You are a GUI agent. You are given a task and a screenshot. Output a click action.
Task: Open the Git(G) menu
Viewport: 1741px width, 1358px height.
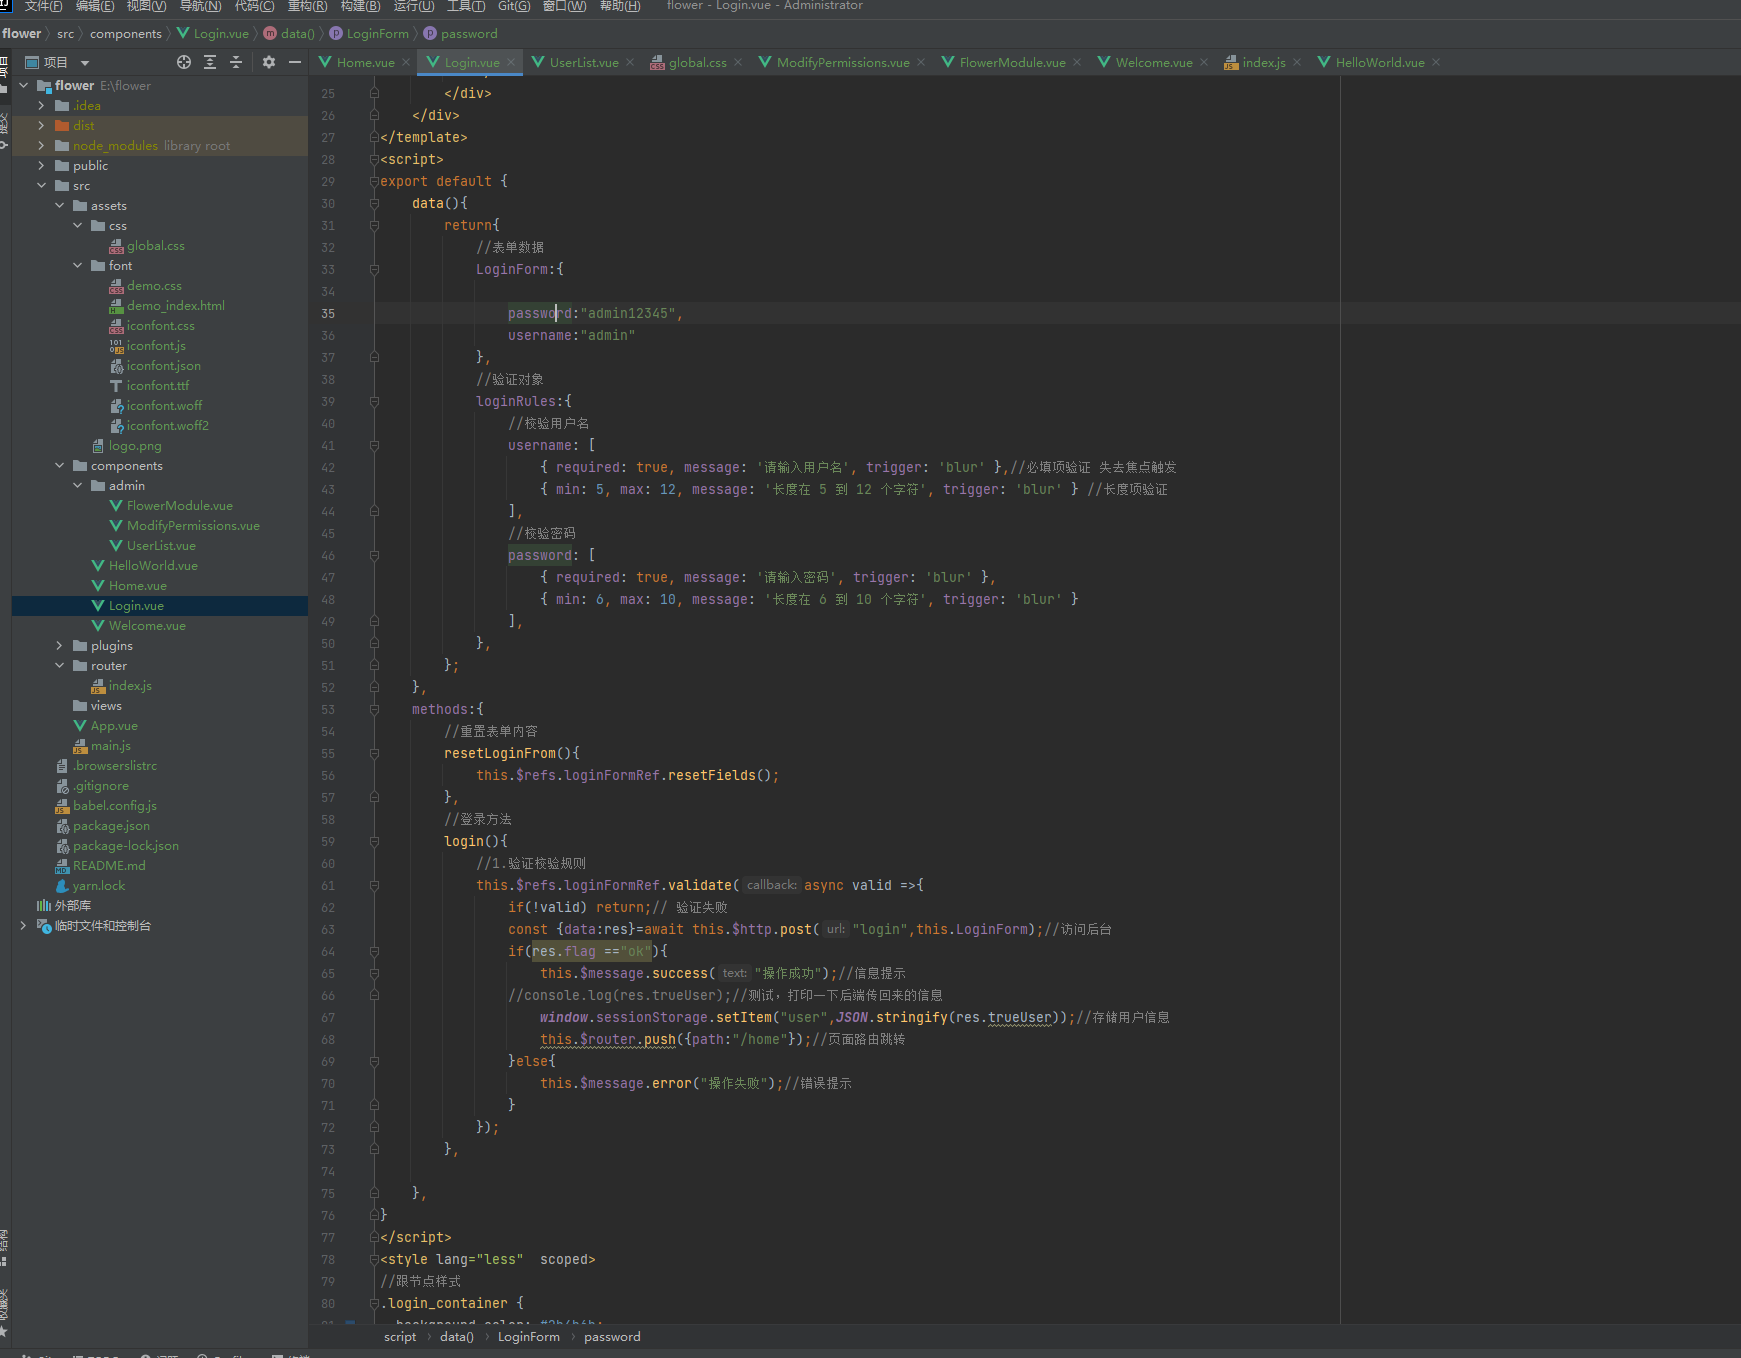(x=514, y=6)
